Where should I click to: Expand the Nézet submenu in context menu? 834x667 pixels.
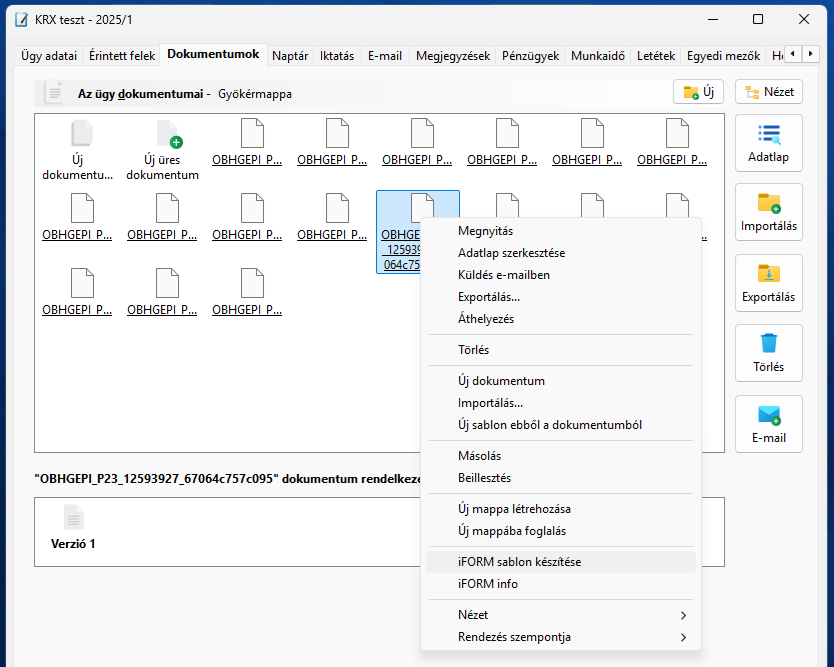point(561,615)
